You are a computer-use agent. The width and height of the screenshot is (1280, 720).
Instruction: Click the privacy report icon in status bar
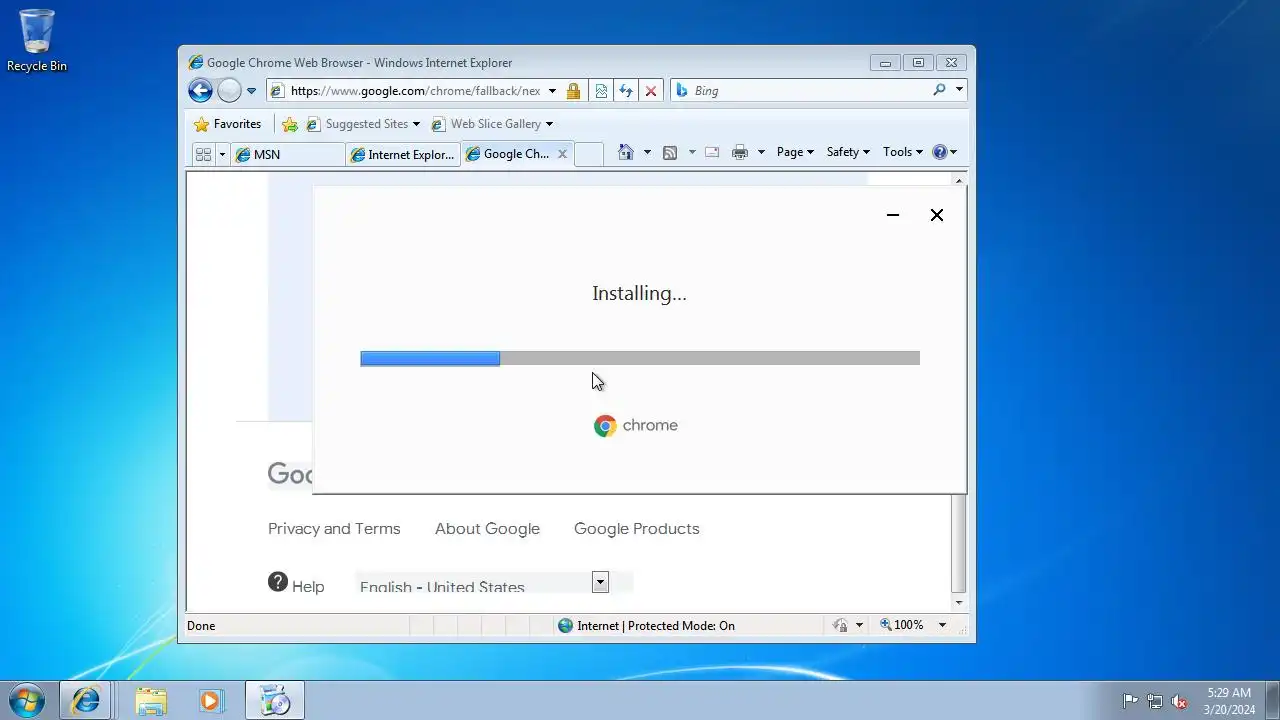tap(841, 625)
